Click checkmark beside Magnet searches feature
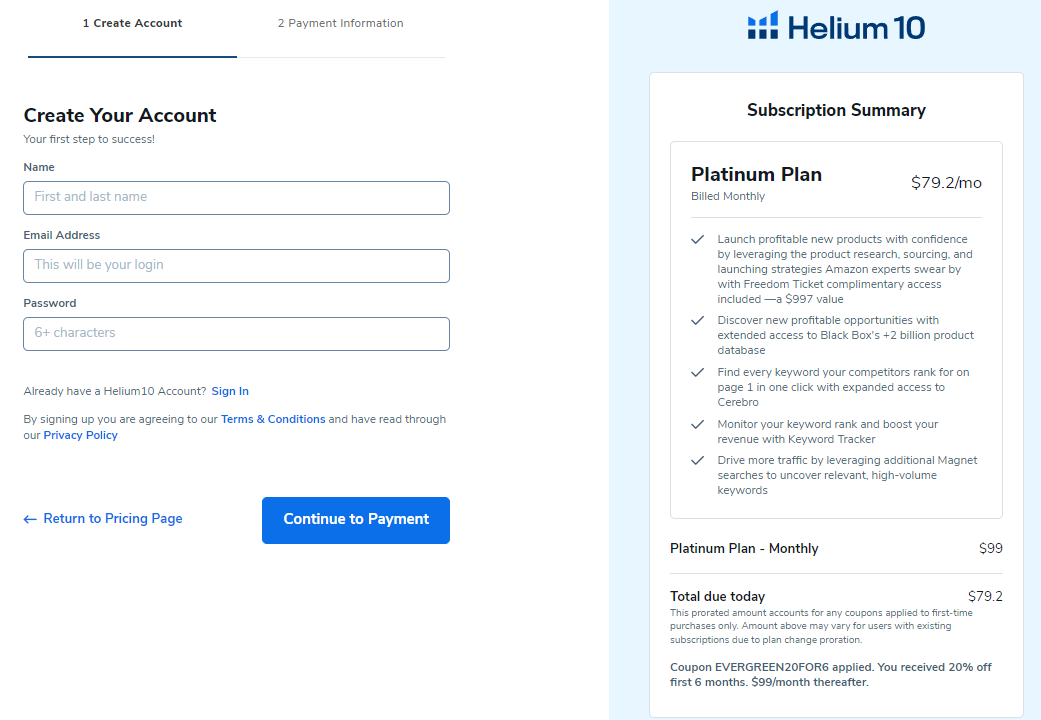This screenshot has width=1041, height=720. tap(697, 461)
